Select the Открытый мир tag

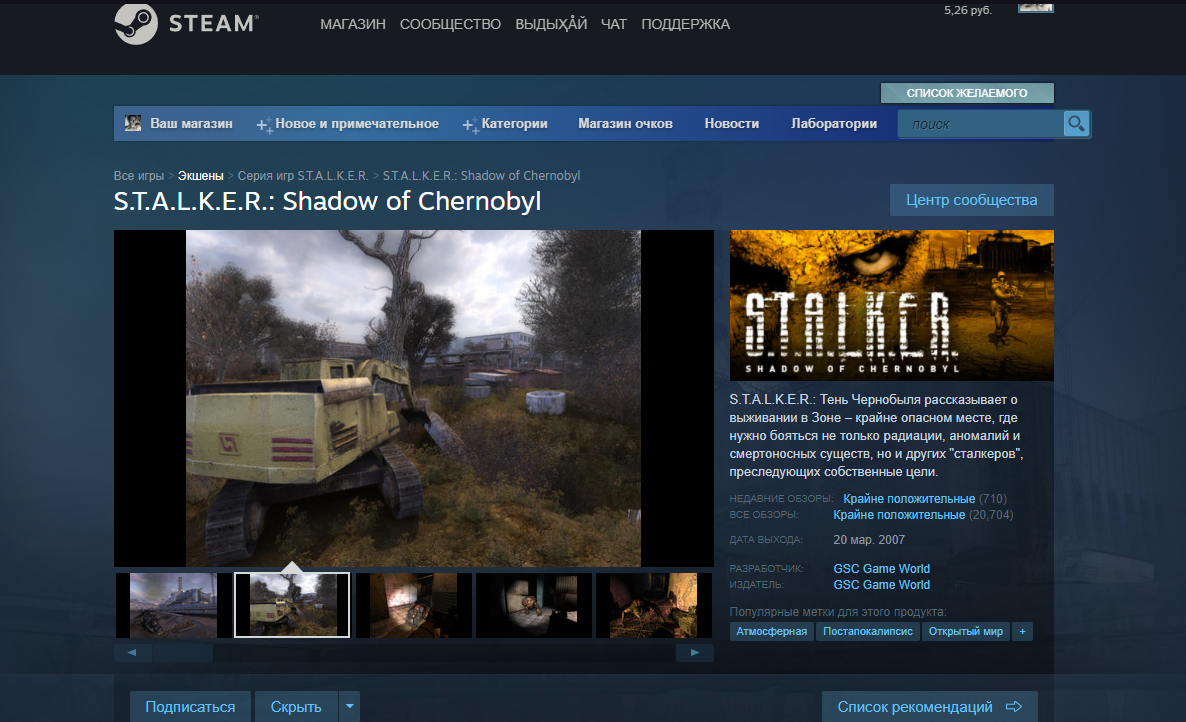pos(965,631)
